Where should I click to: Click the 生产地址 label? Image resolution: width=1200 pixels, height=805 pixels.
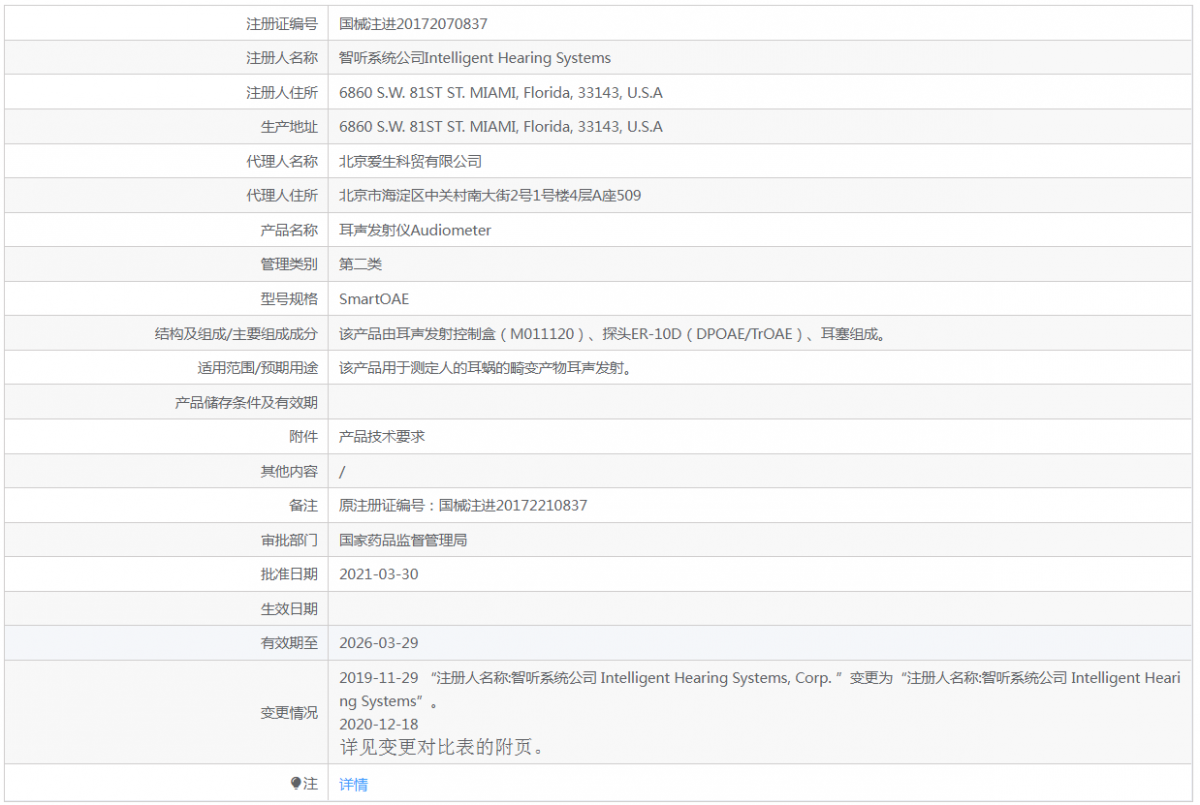pos(289,127)
